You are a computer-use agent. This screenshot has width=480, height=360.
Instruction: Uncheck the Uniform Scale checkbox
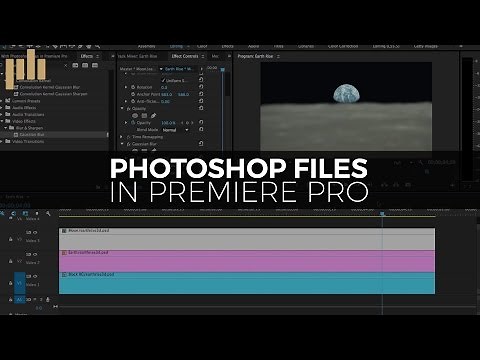coord(163,80)
